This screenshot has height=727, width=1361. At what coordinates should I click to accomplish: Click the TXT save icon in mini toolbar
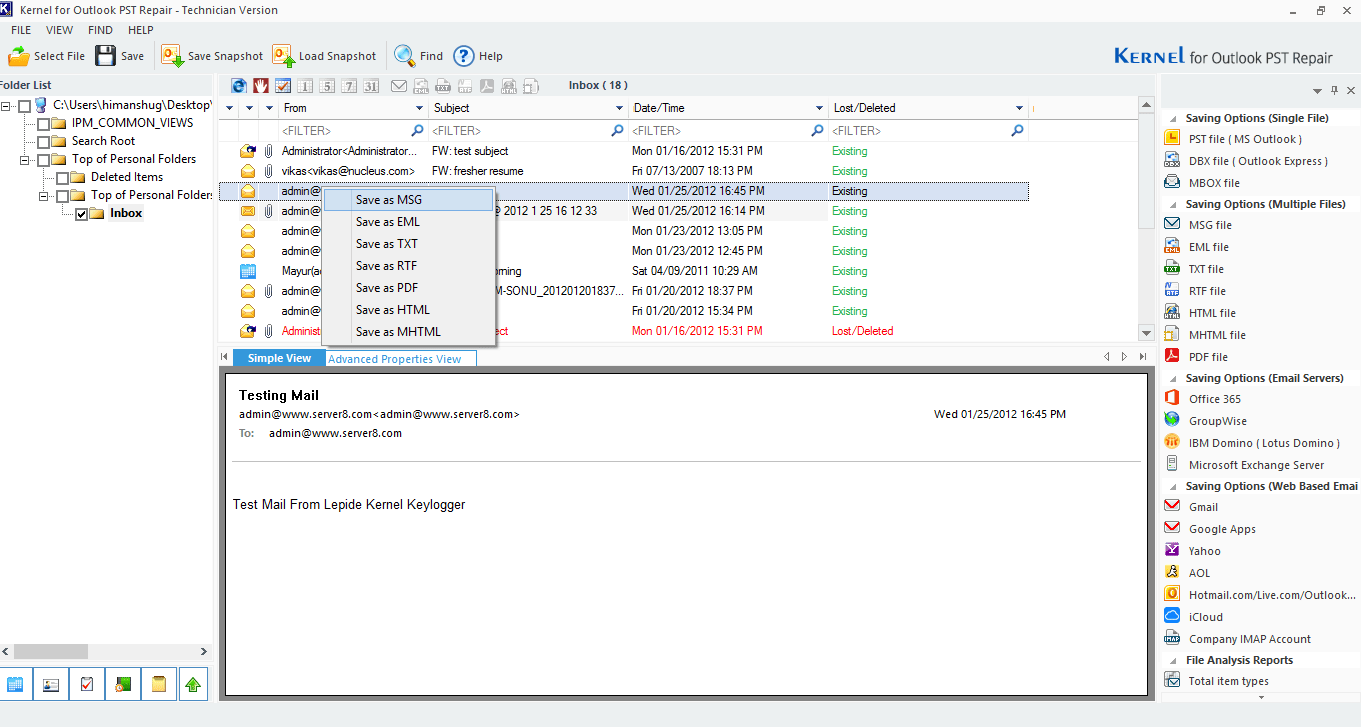point(443,86)
